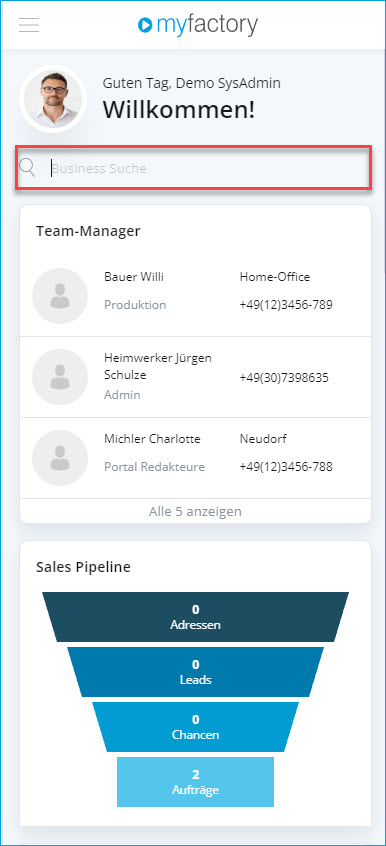Click Heimwerker Jürgen Schulze's avatar
The height and width of the screenshot is (846, 386).
pos(60,377)
